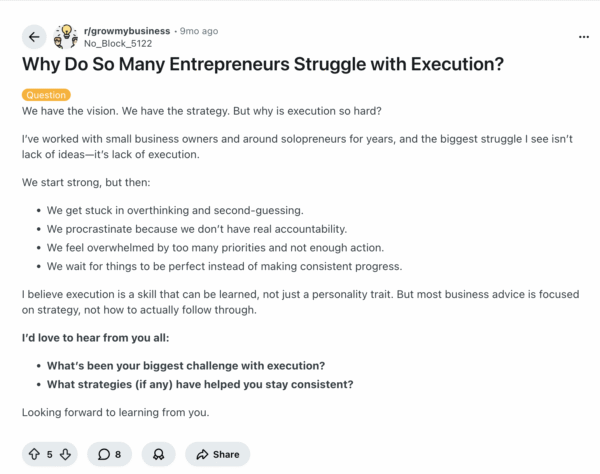Open the three-dot post options menu

coord(584,37)
